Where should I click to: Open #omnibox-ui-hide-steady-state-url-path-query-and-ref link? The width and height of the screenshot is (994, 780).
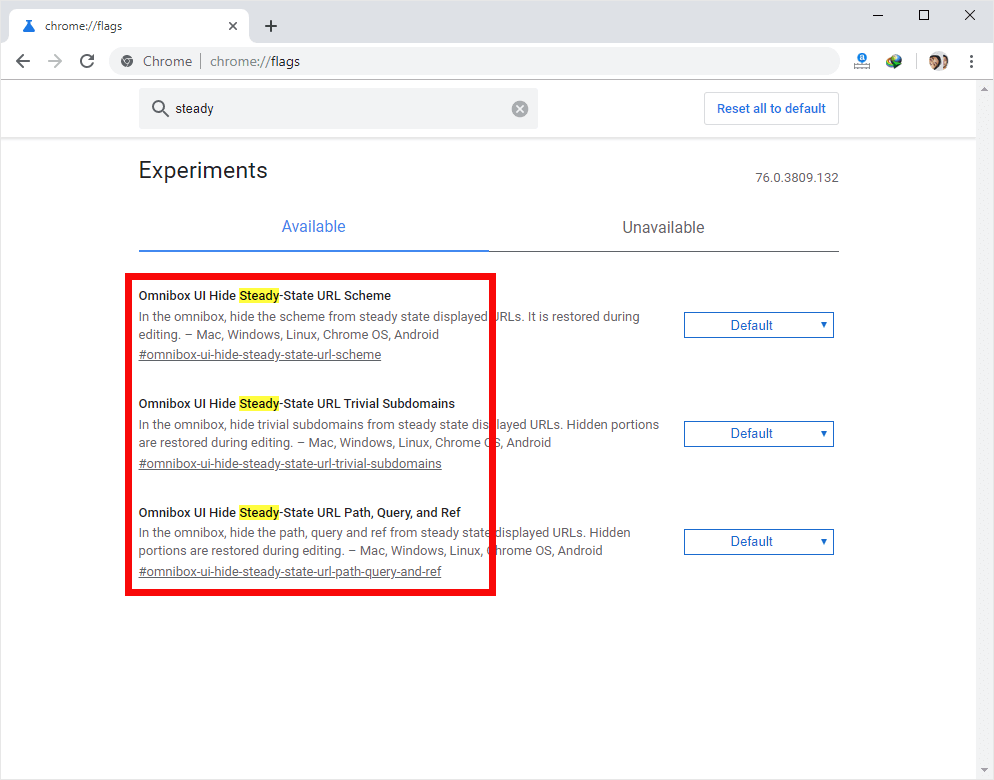click(290, 571)
